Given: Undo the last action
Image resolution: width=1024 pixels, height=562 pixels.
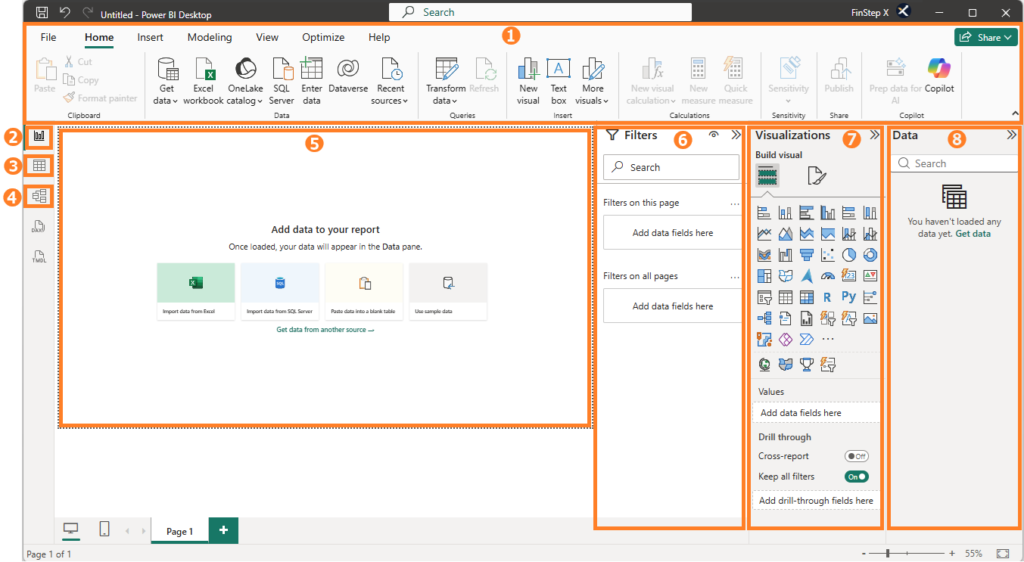Looking at the screenshot, I should coord(64,12).
